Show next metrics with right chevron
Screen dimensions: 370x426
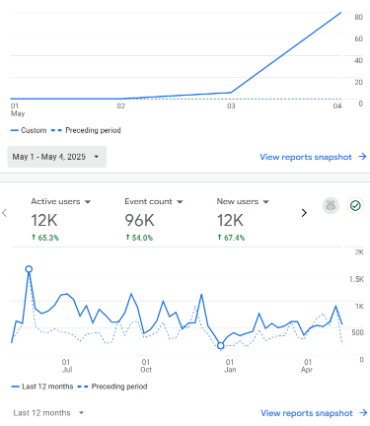(x=304, y=213)
